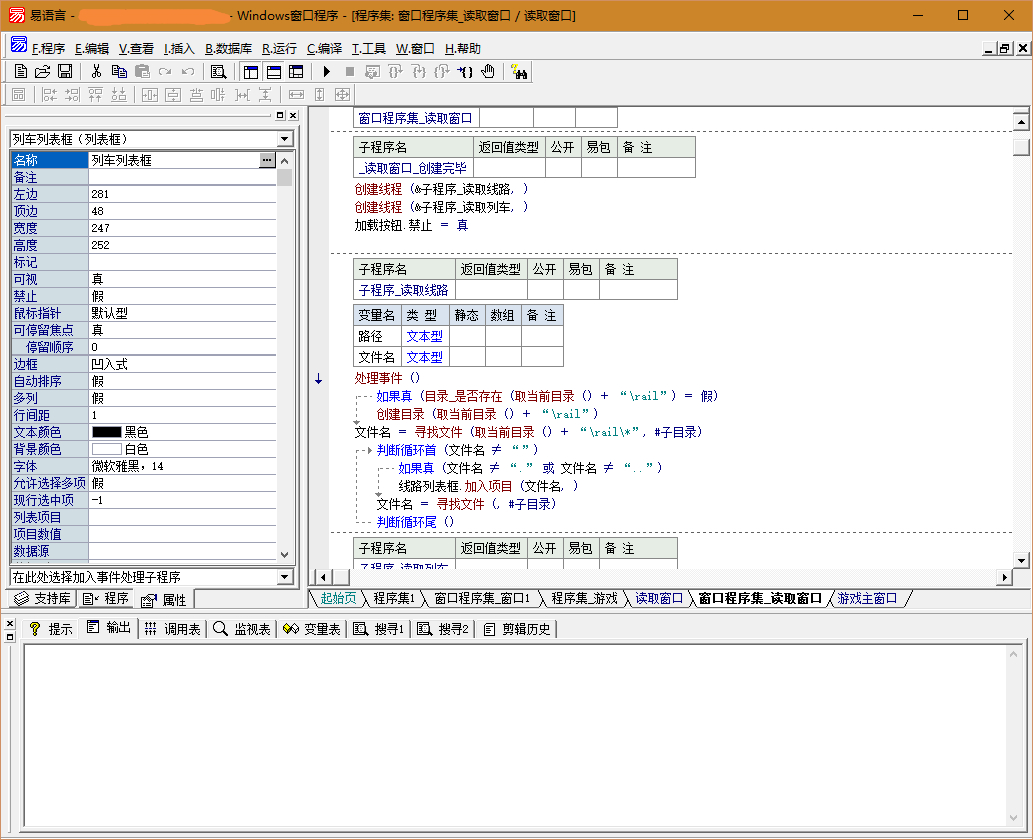This screenshot has height=840, width=1033.
Task: Click the binoculars help search icon
Action: 519,71
